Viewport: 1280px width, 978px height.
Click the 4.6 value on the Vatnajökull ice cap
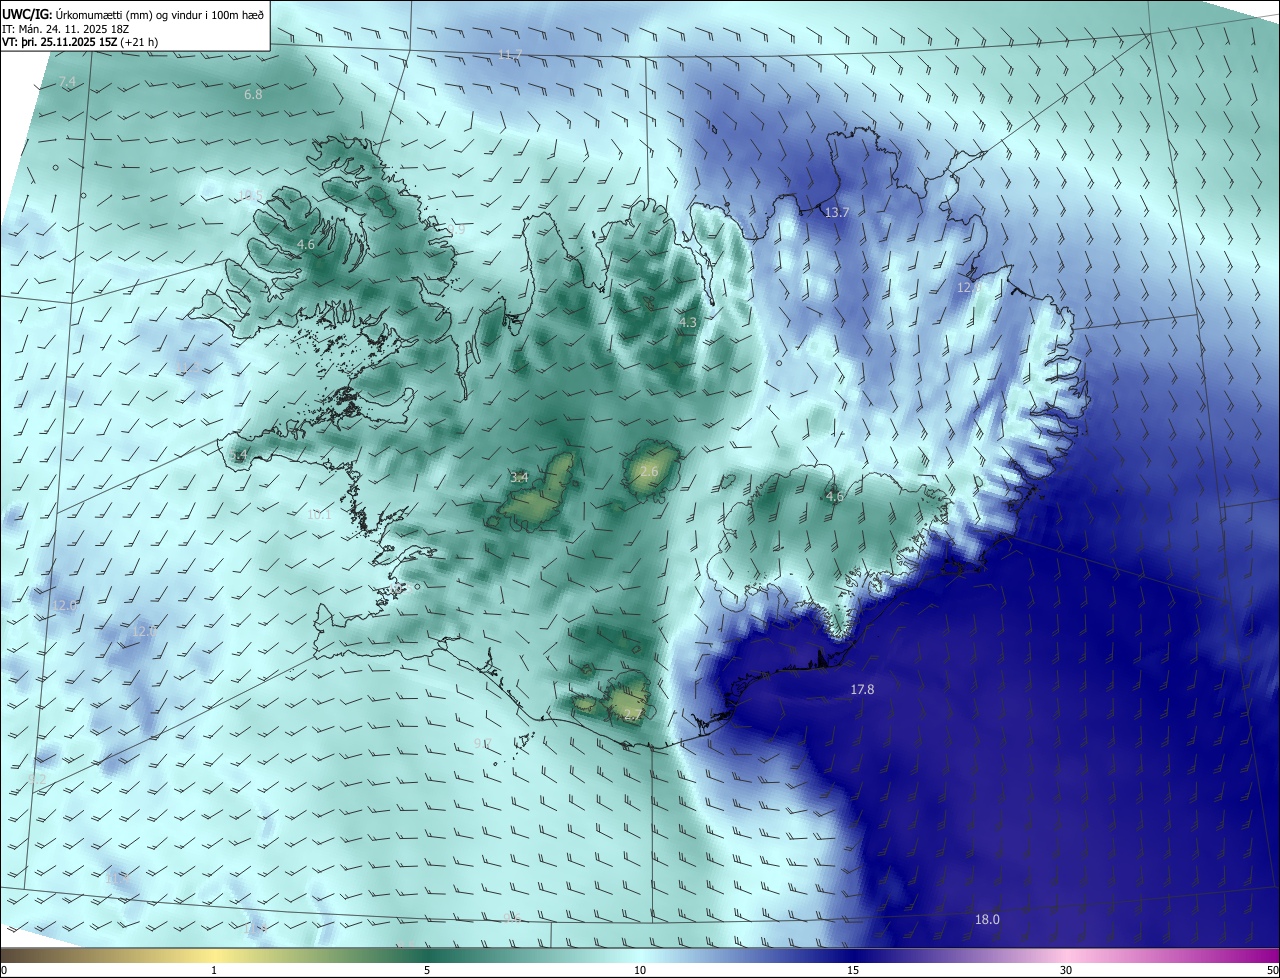(834, 496)
